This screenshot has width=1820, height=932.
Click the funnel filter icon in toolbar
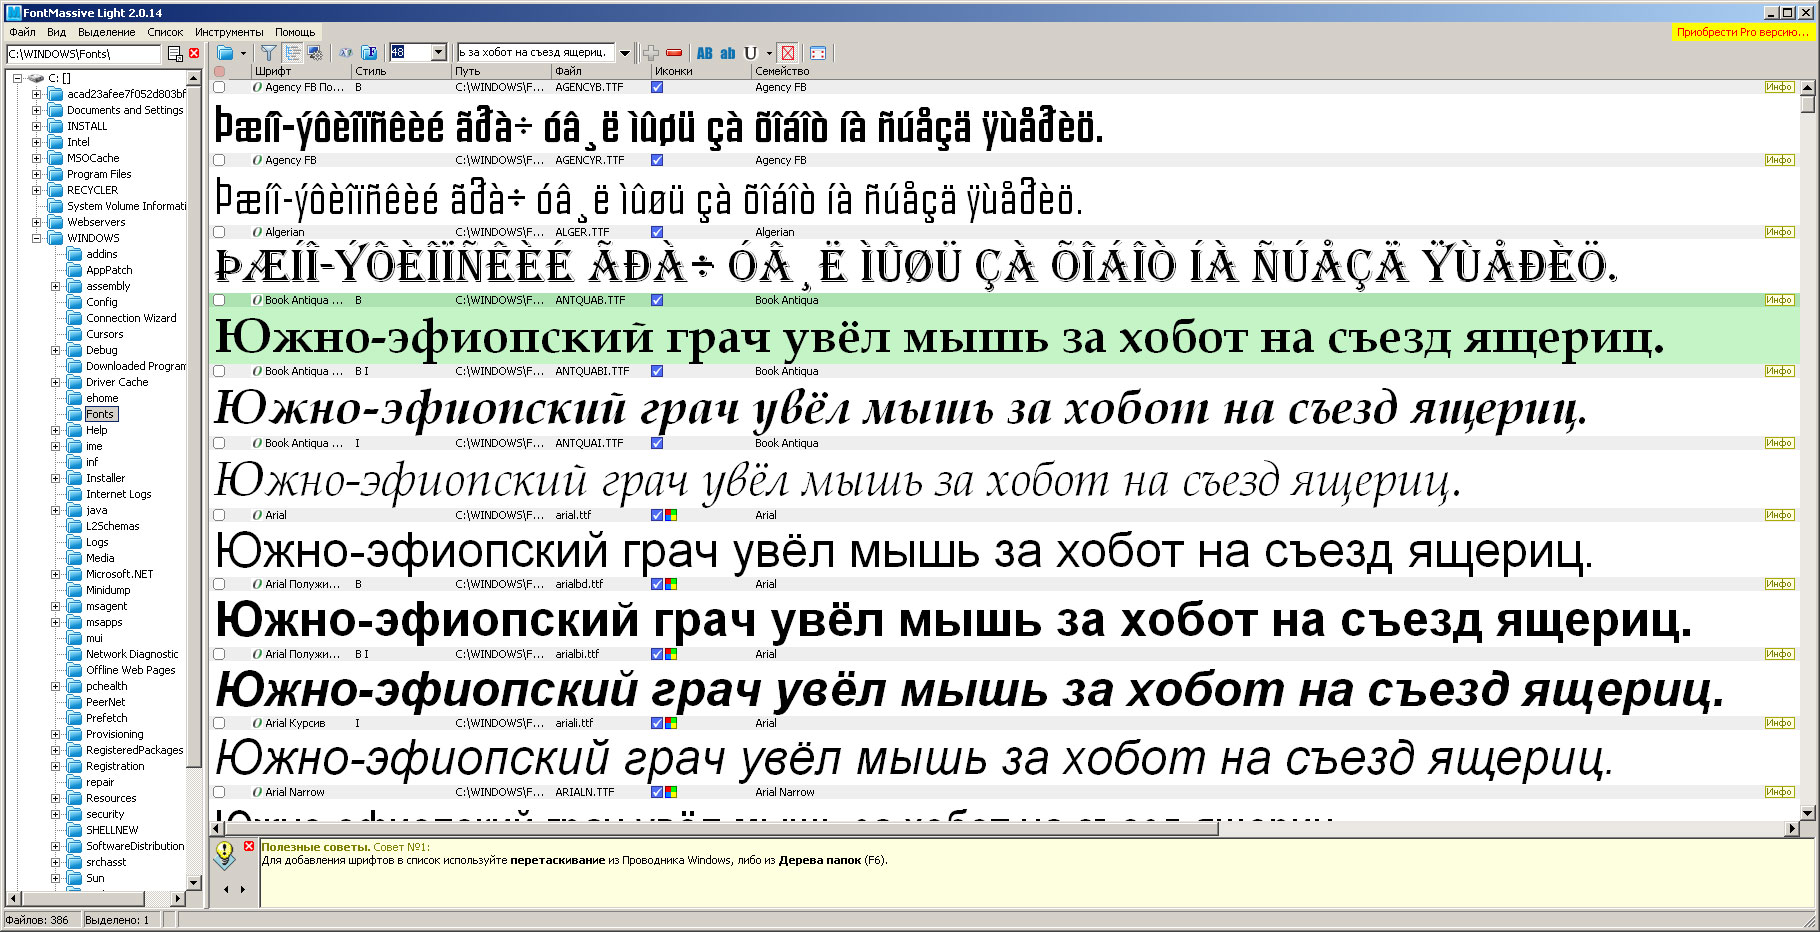(268, 53)
